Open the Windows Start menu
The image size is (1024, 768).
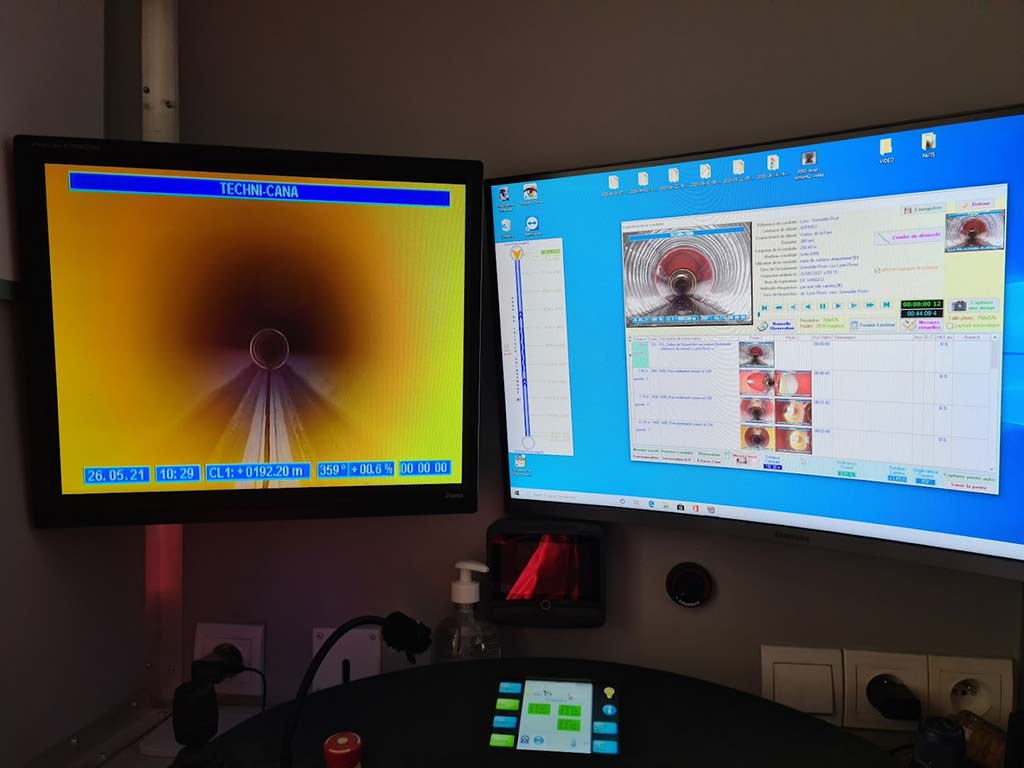point(517,493)
